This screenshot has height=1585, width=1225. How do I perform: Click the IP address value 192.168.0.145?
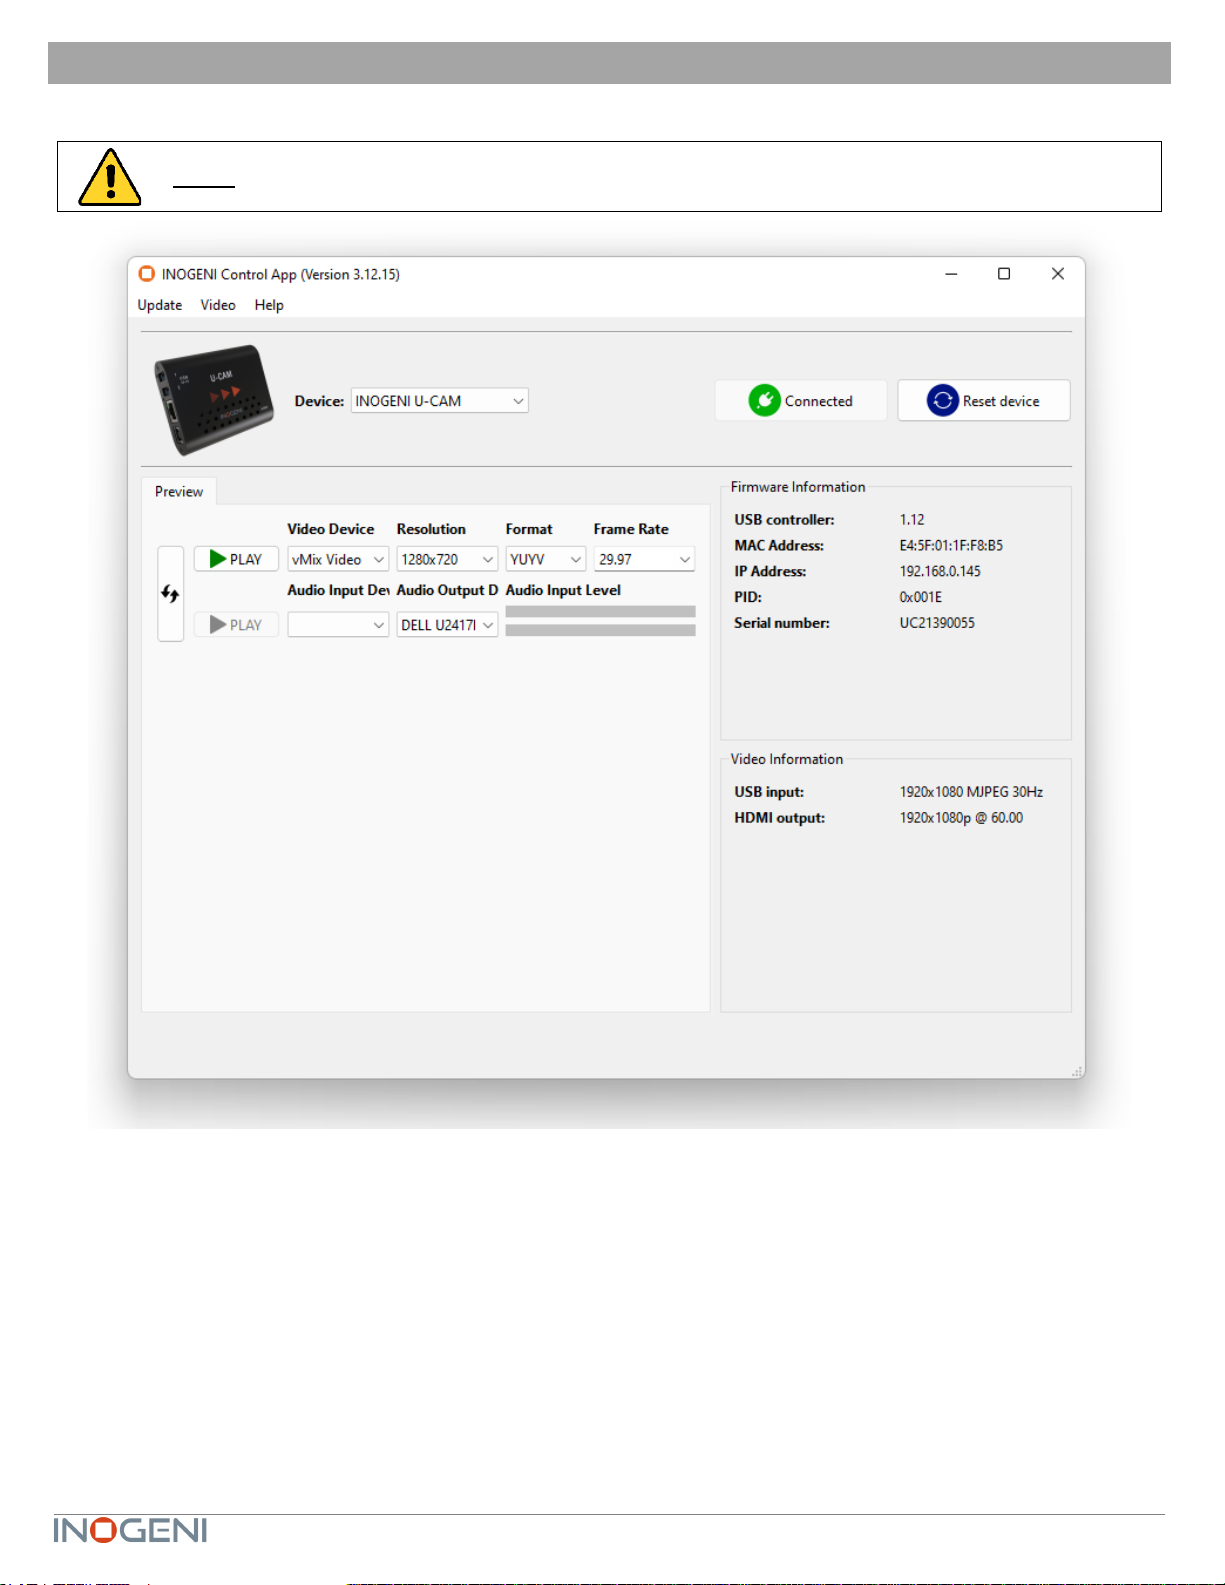(x=940, y=571)
